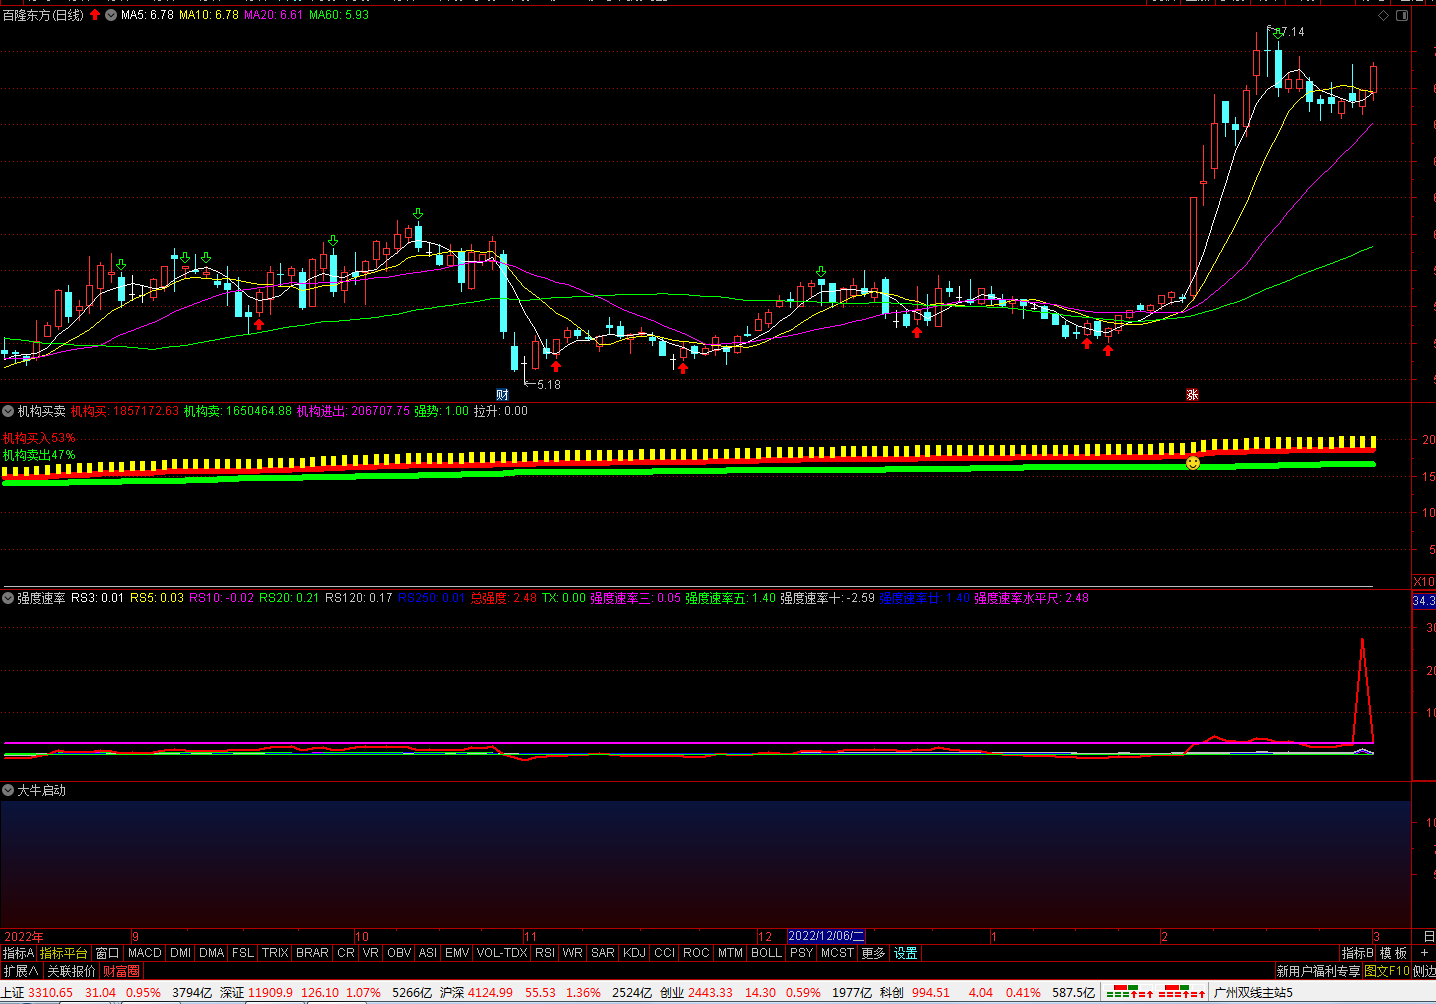Select the 指标A tab

pos(18,953)
